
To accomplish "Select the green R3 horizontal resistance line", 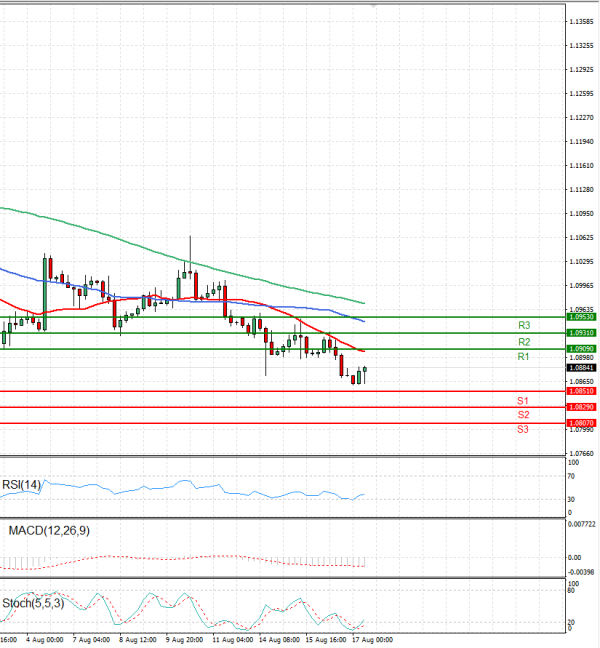I will (x=283, y=317).
